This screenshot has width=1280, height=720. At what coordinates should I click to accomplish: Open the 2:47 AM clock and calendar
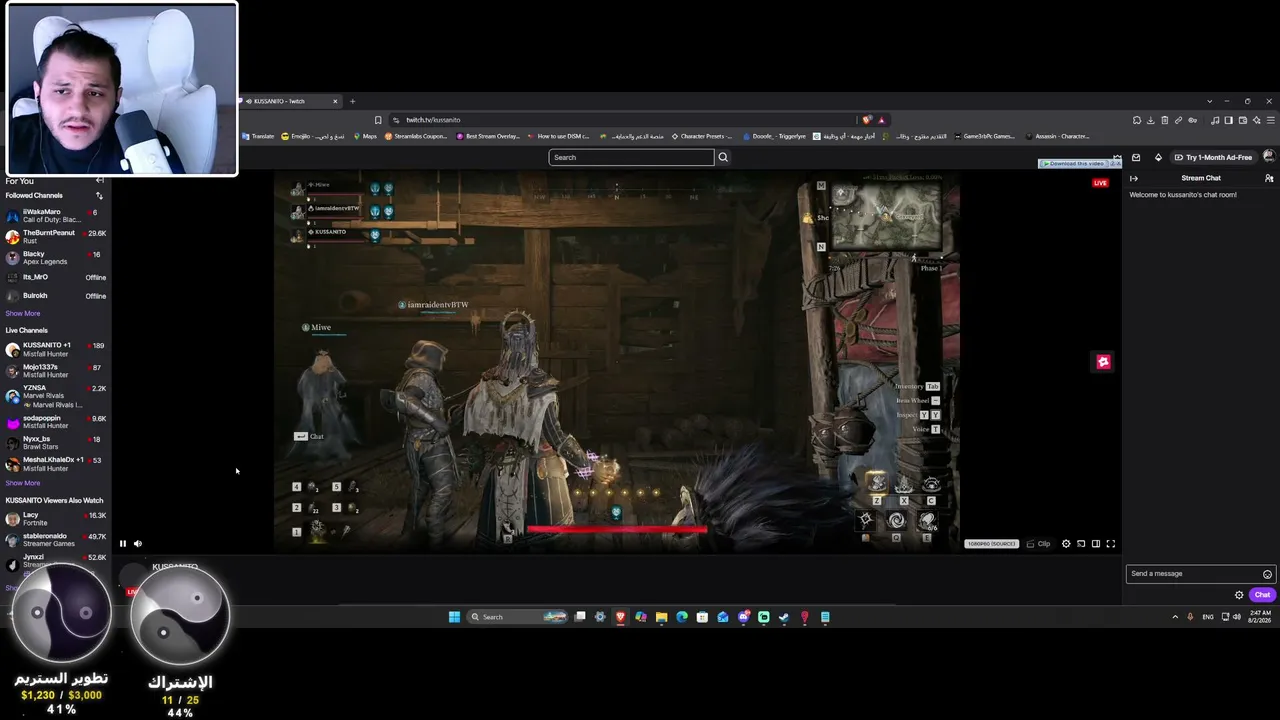pyautogui.click(x=1257, y=617)
